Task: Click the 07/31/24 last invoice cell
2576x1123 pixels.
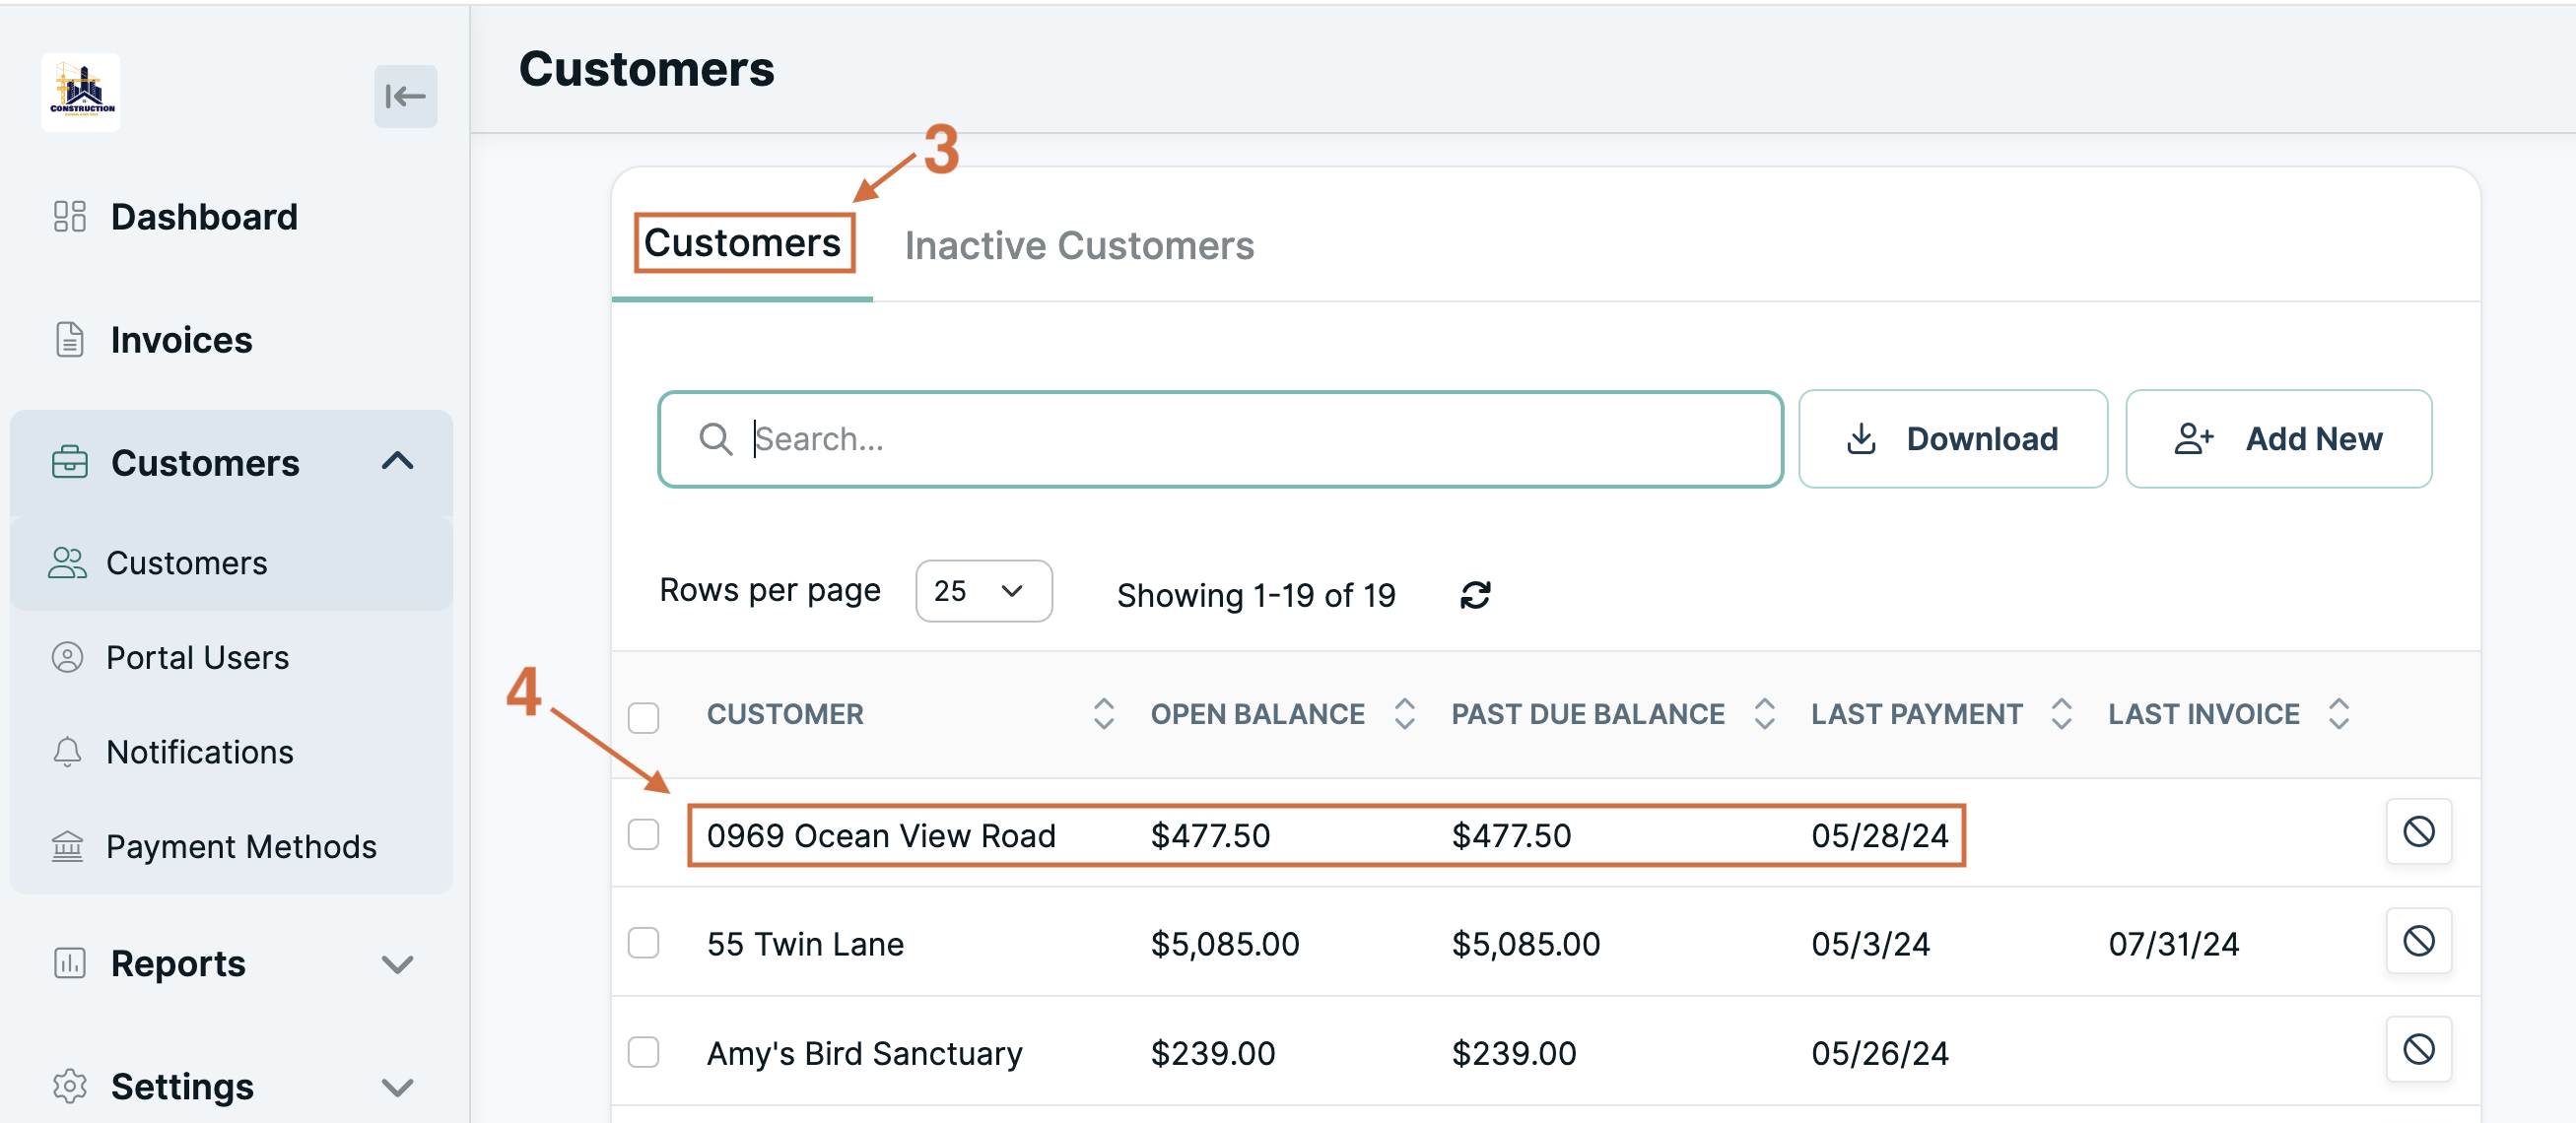Action: [2173, 944]
